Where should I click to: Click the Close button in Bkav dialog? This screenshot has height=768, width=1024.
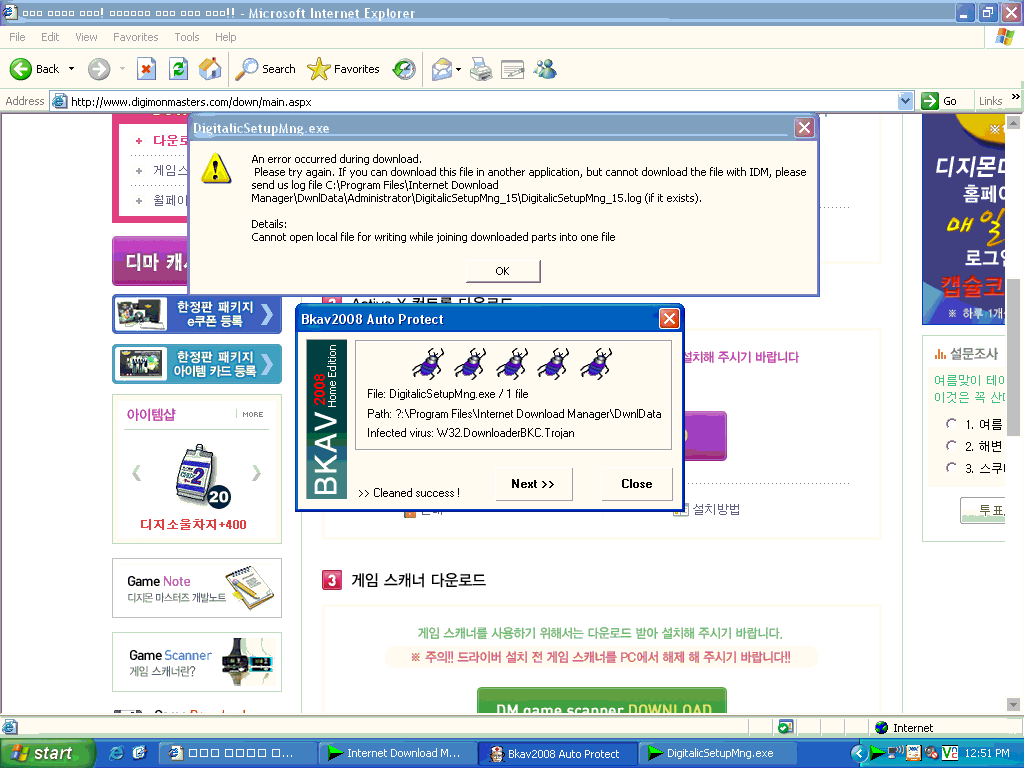[x=637, y=484]
